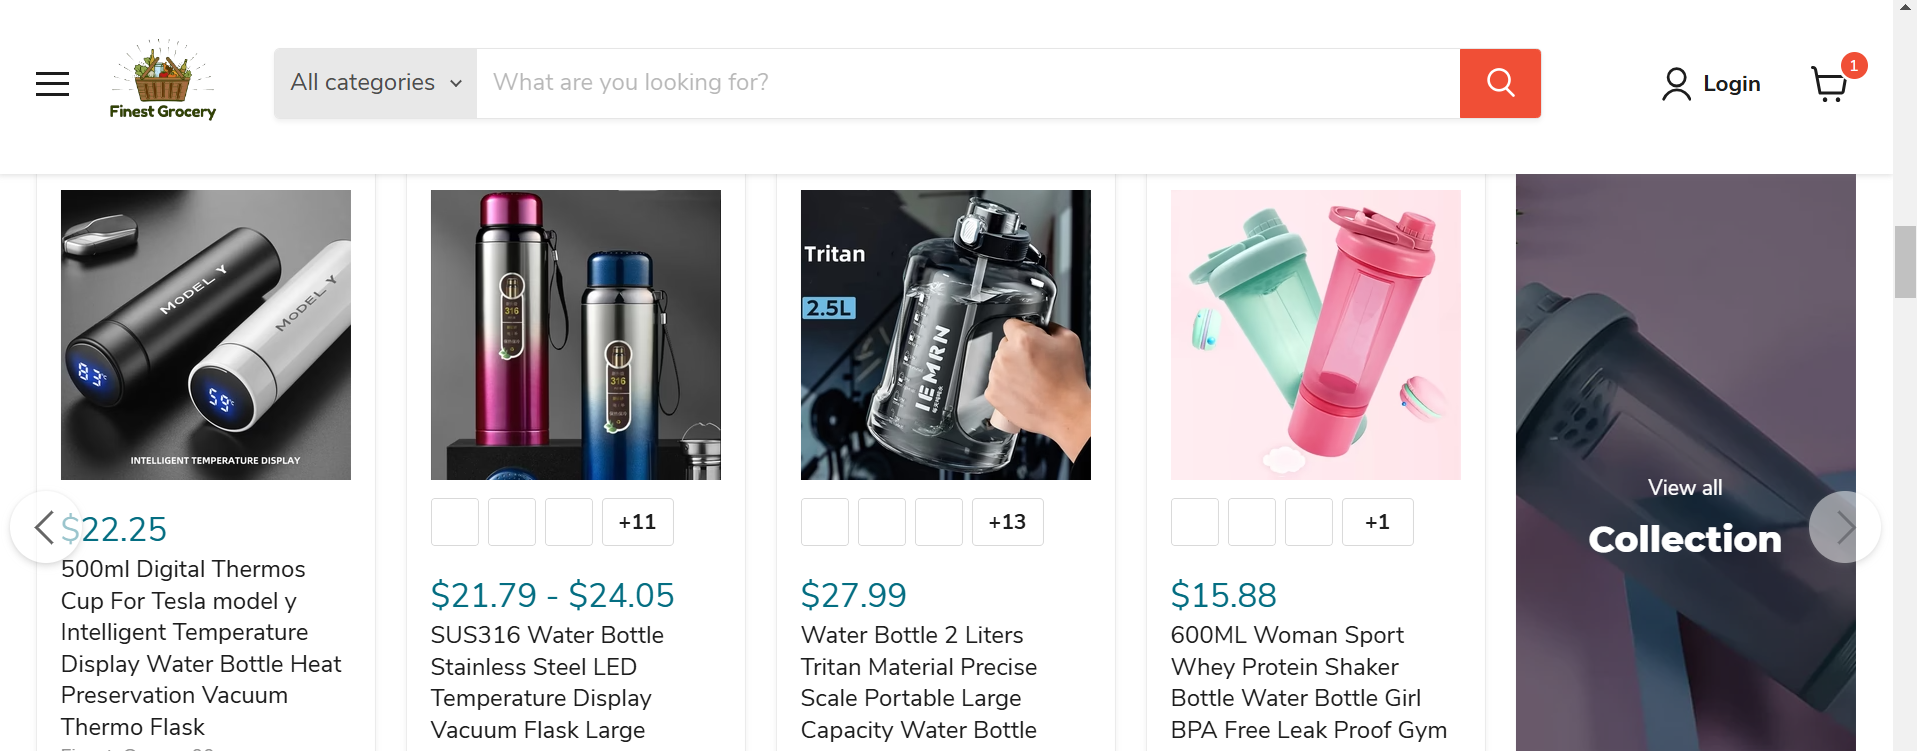
Task: Show +13 more variants for Tritan bottle
Action: [1007, 522]
